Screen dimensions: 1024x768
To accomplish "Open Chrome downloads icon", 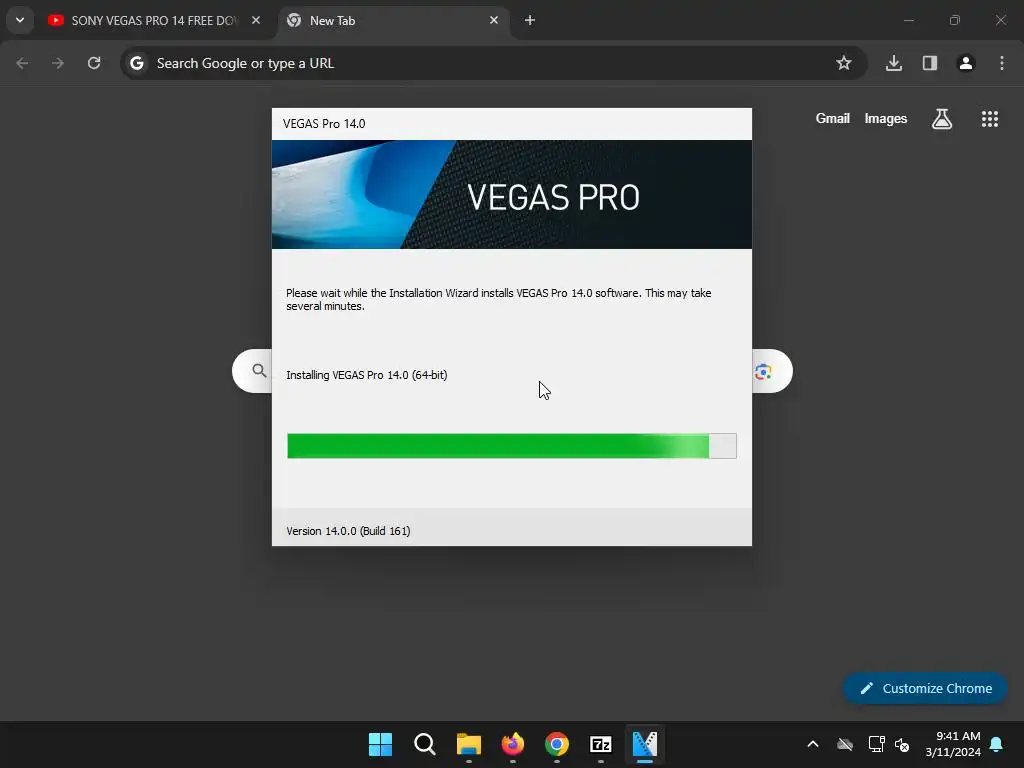I will click(894, 63).
